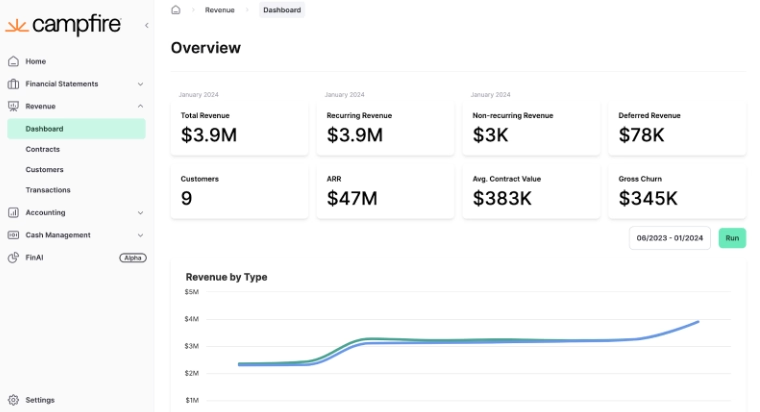Click the Financial Statements briefcase icon
Viewport: 760px width, 412px height.
tap(14, 84)
